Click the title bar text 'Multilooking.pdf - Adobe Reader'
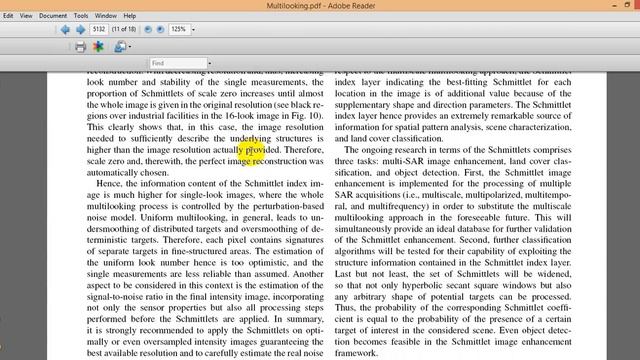640x360 pixels. click(x=321, y=6)
